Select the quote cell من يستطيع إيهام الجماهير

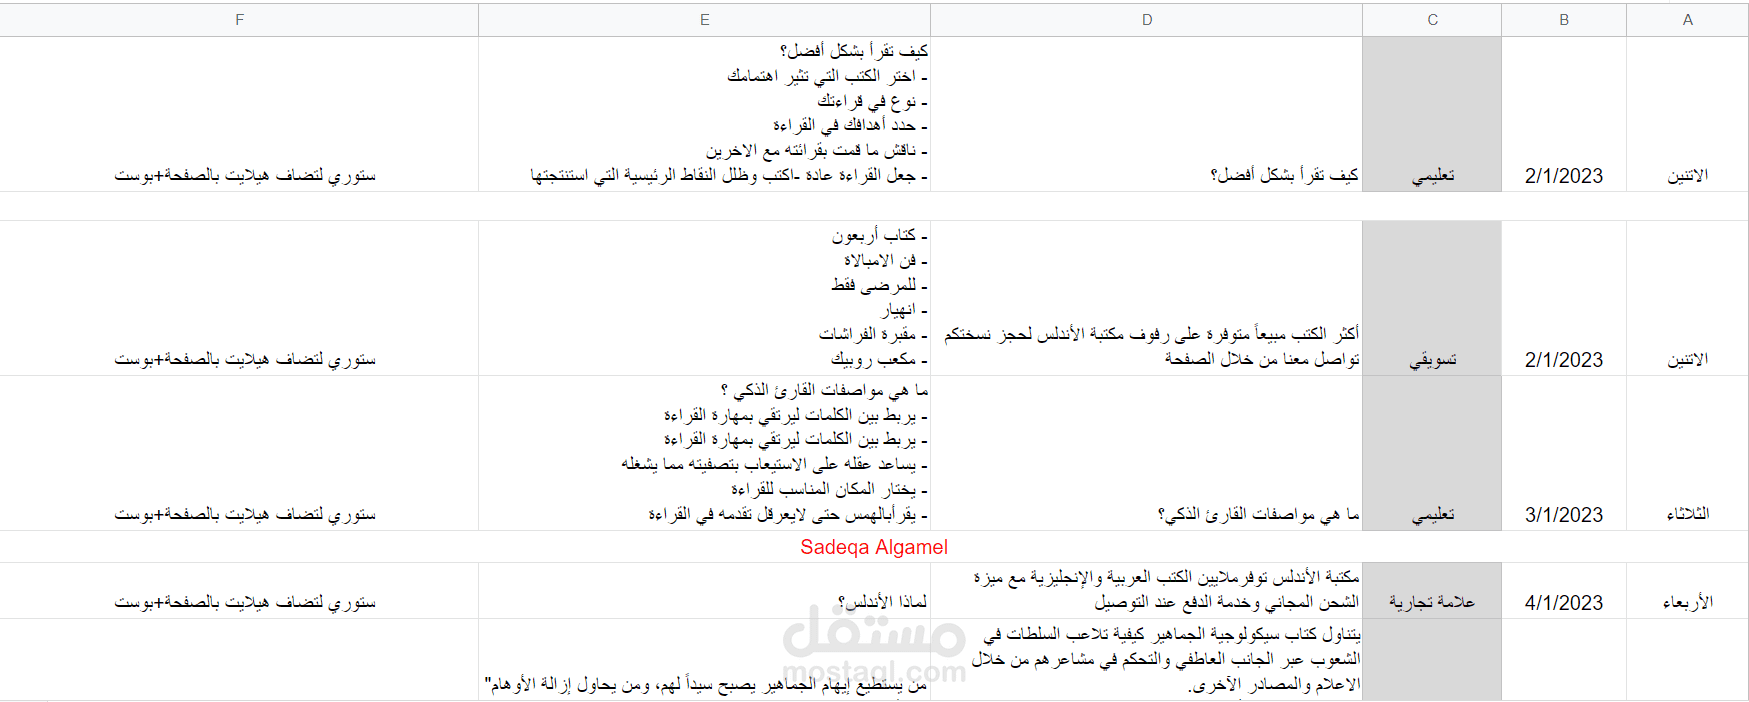(705, 659)
